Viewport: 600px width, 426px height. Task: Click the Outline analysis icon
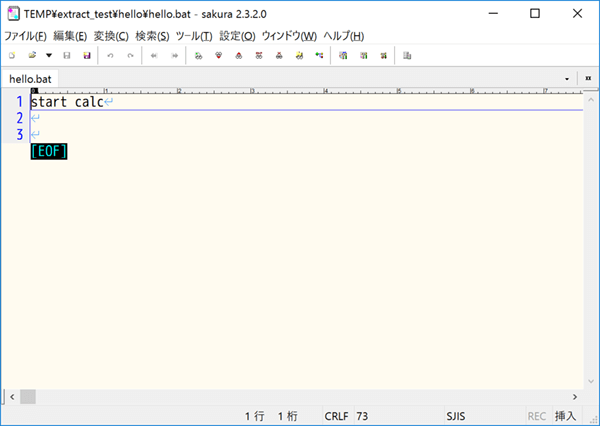pos(319,55)
